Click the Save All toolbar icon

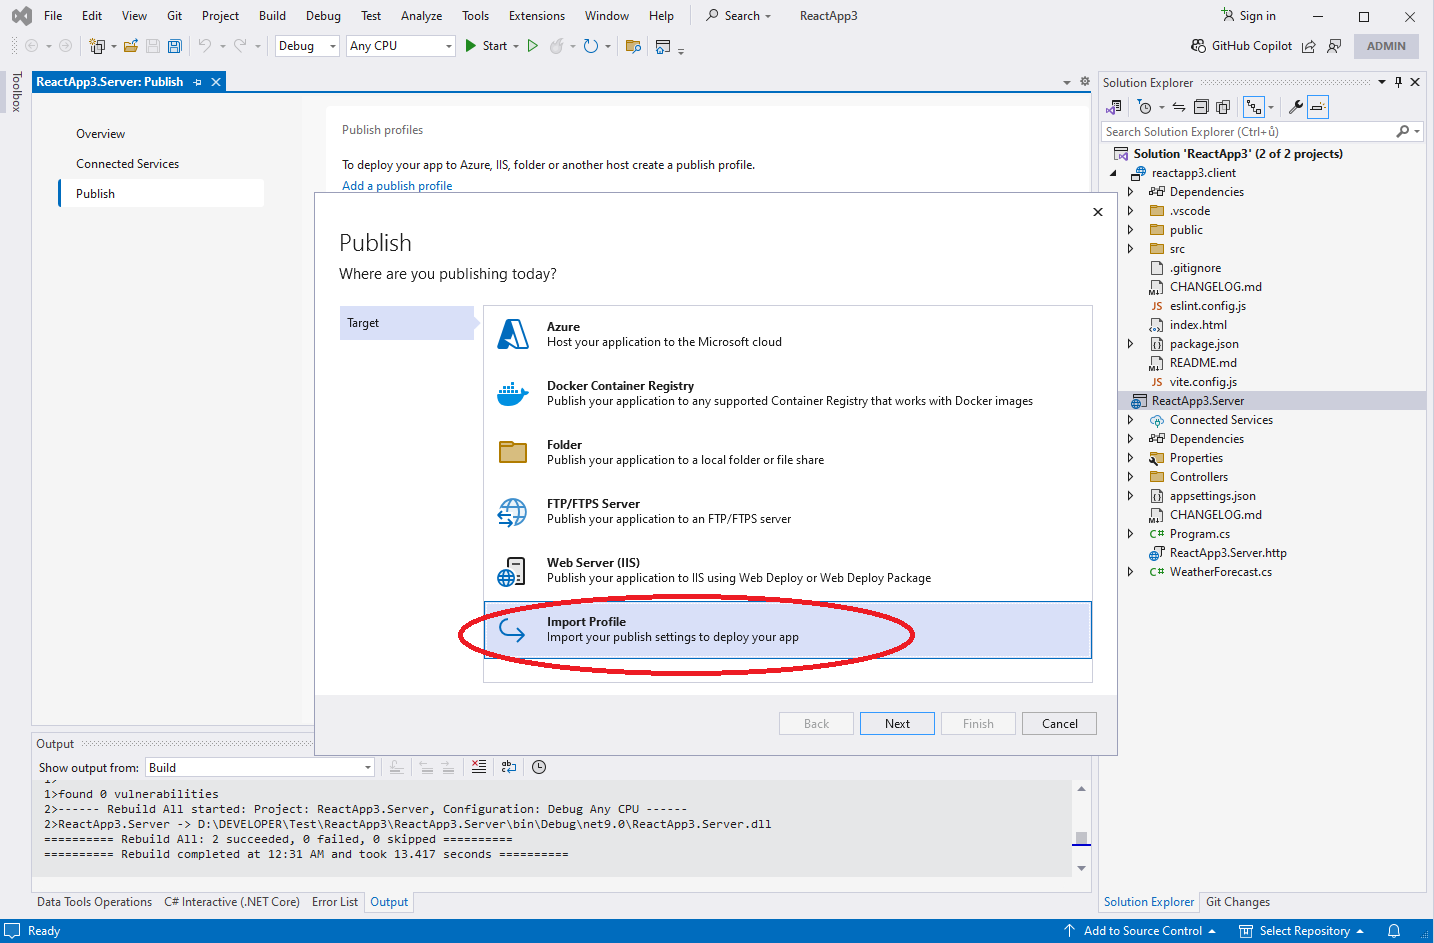(x=175, y=46)
